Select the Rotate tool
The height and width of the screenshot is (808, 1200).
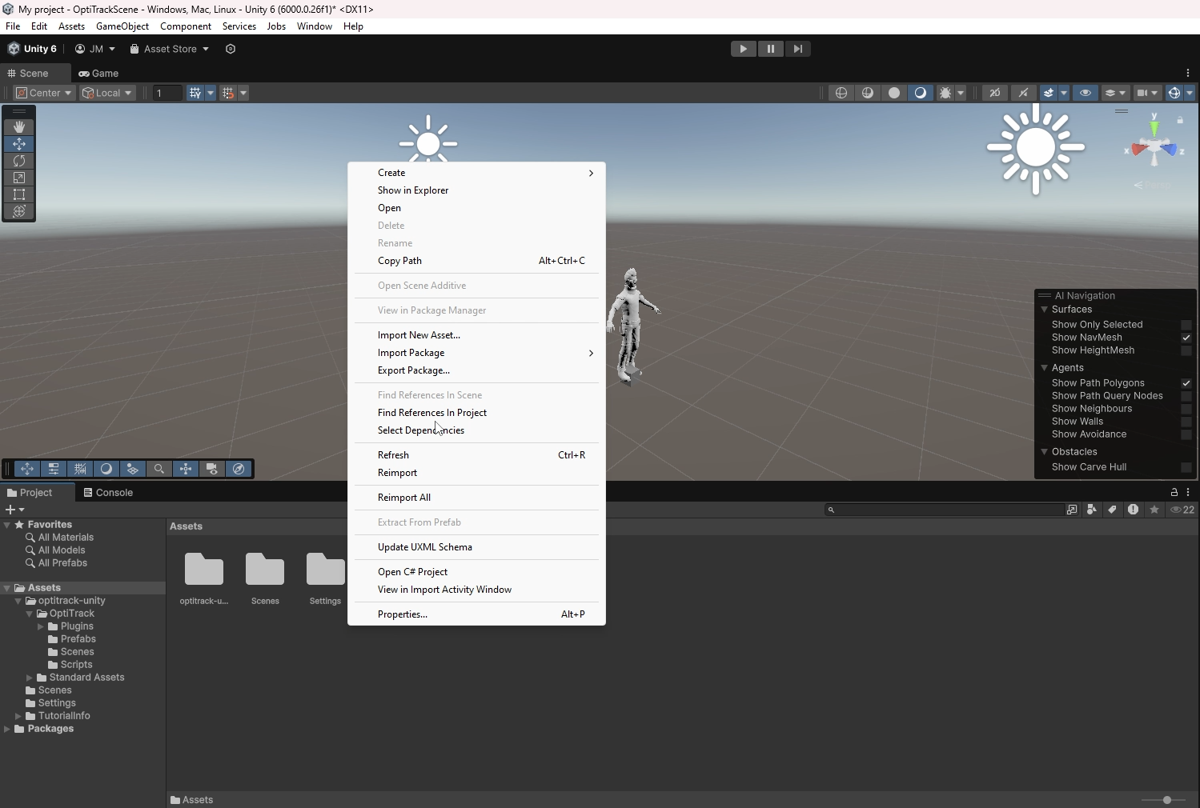[19, 161]
